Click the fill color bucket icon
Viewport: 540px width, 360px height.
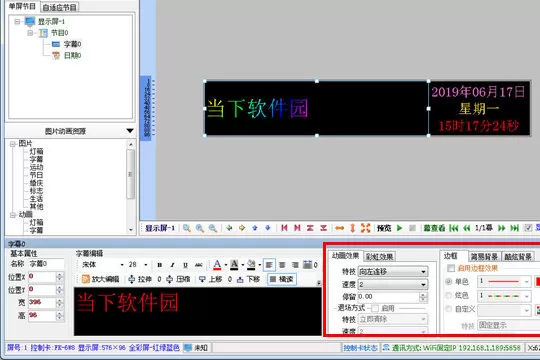click(251, 265)
